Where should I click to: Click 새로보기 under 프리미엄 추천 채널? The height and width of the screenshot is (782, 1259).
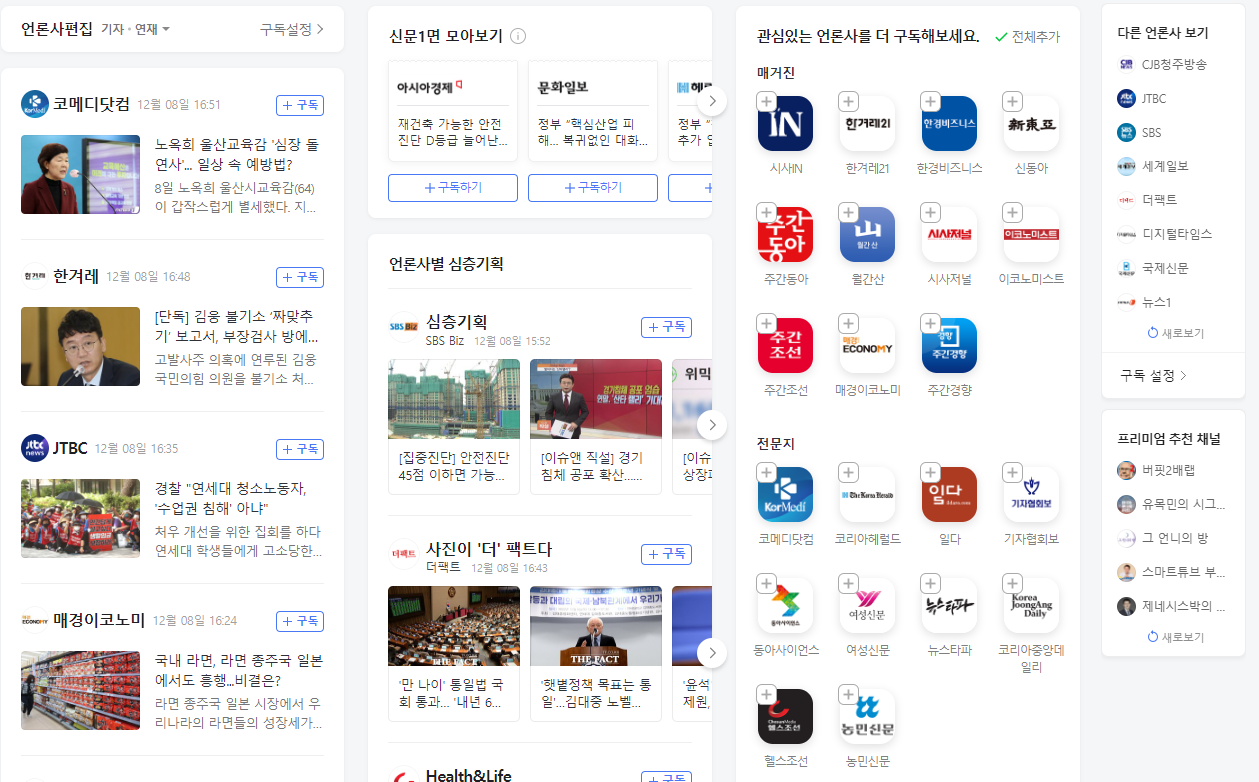pos(1175,637)
